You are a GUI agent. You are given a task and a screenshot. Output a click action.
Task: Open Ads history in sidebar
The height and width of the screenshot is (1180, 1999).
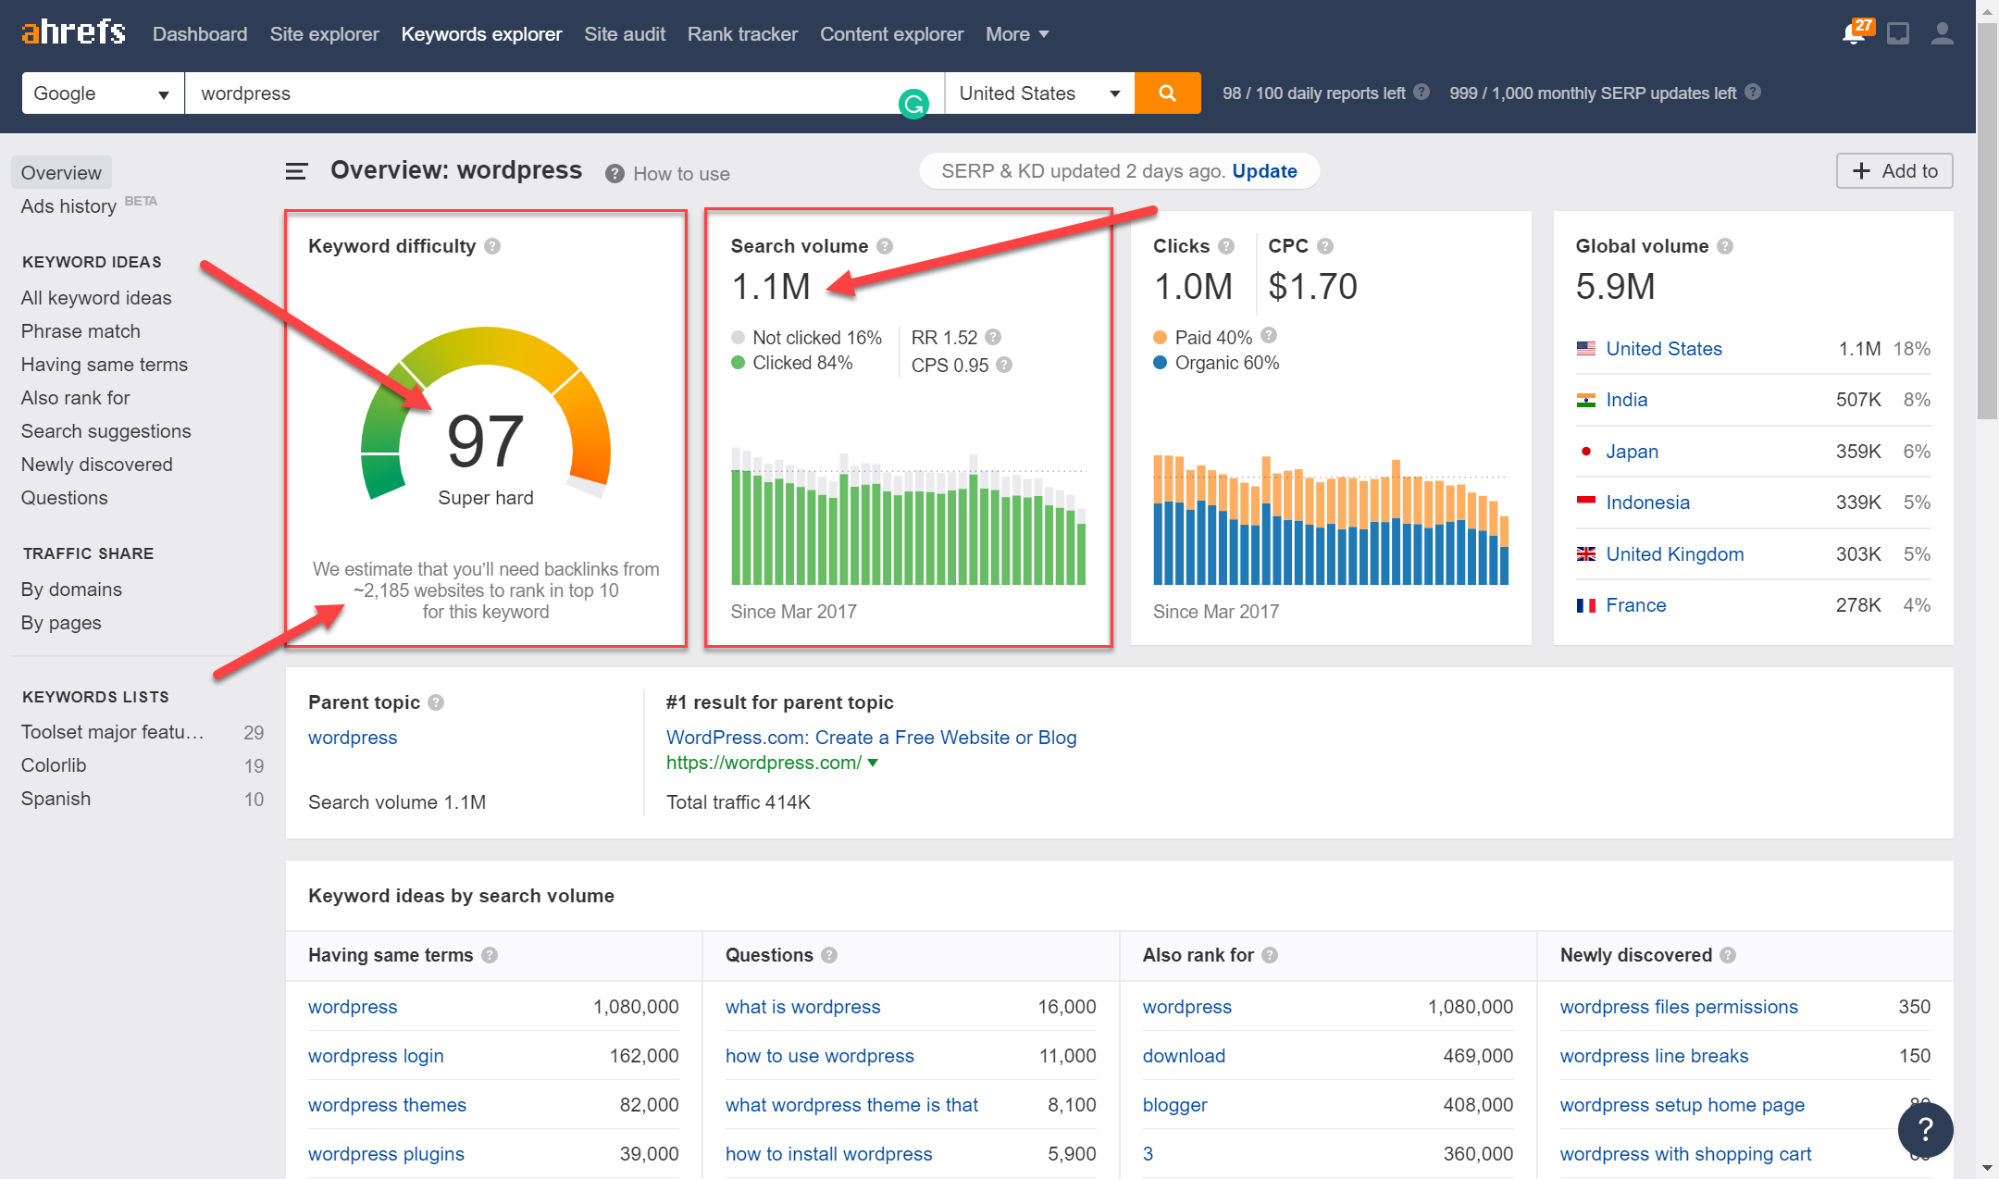click(68, 206)
